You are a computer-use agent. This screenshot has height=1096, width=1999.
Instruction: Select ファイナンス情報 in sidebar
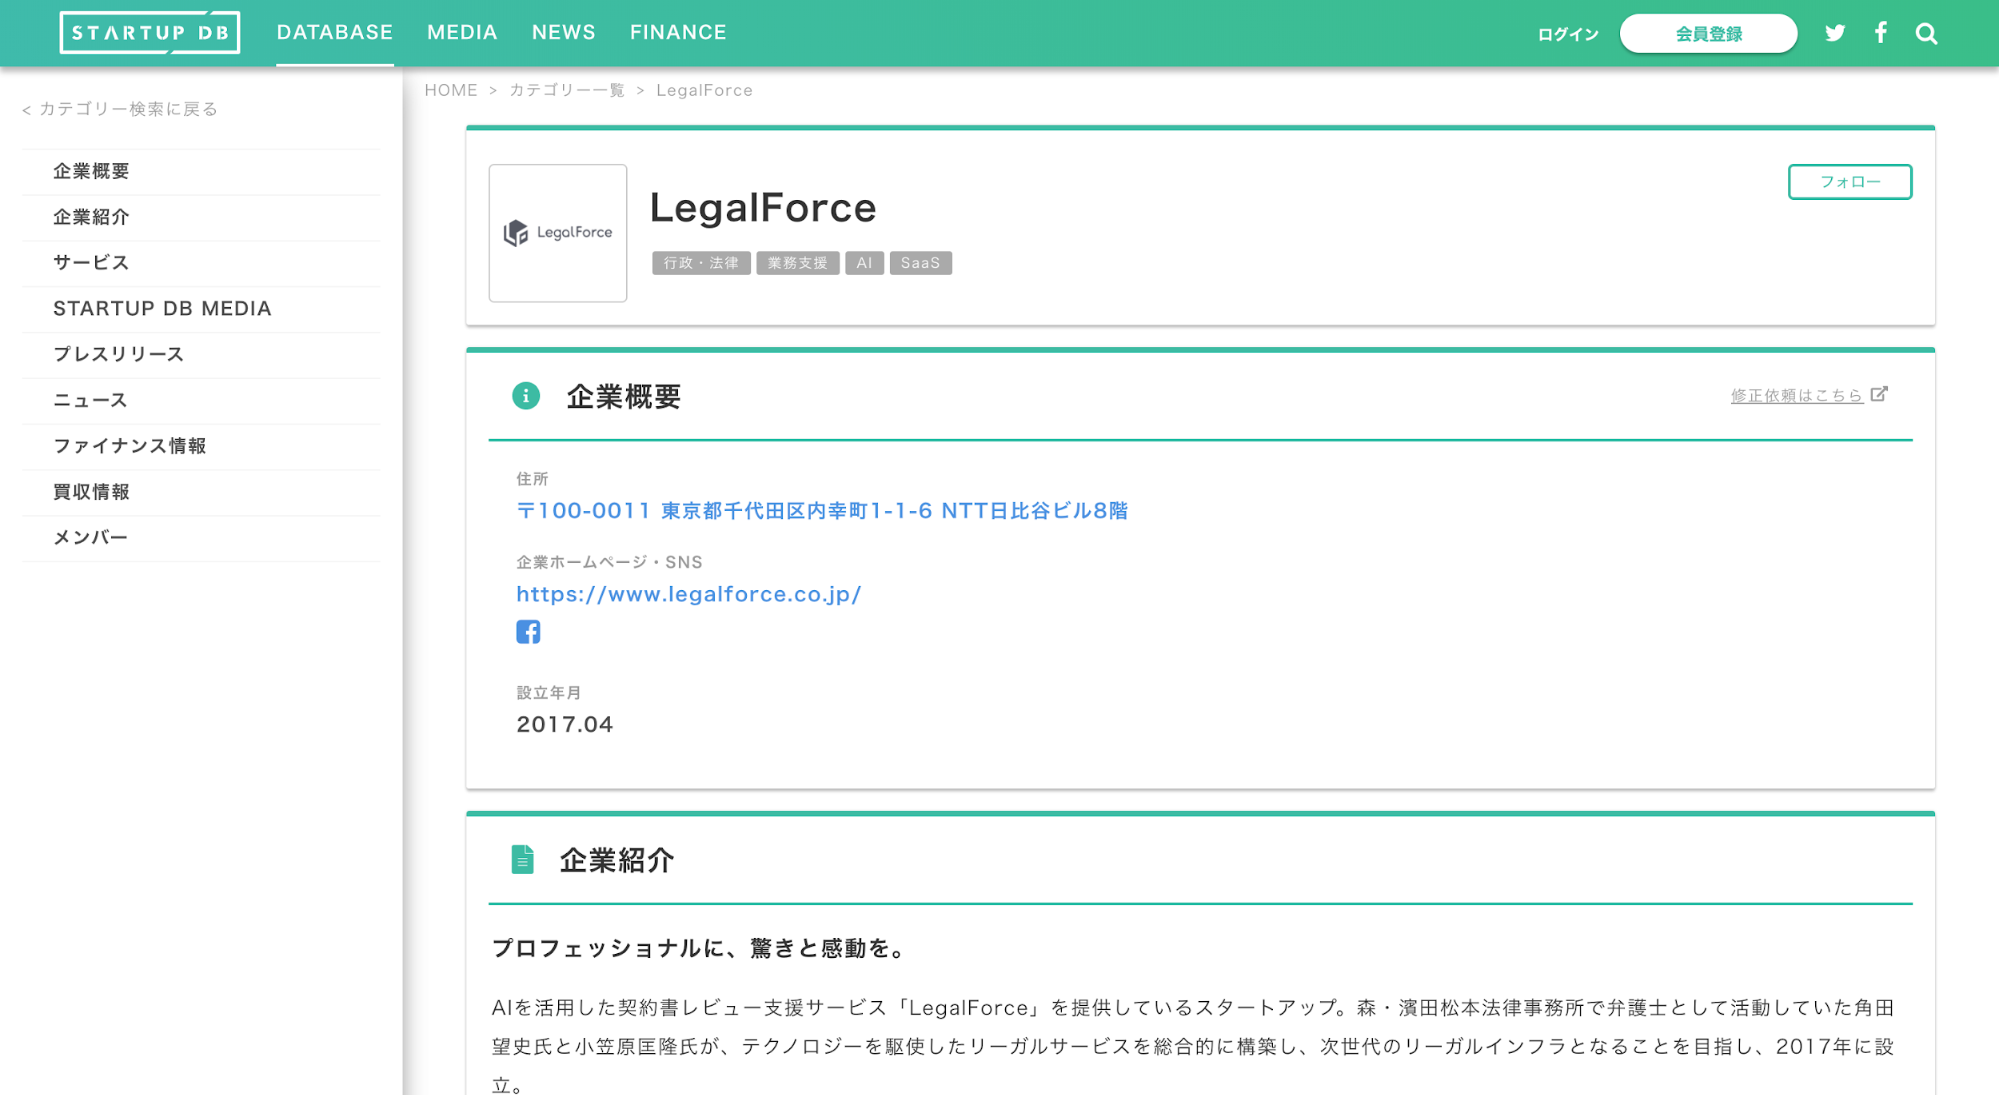click(x=130, y=446)
